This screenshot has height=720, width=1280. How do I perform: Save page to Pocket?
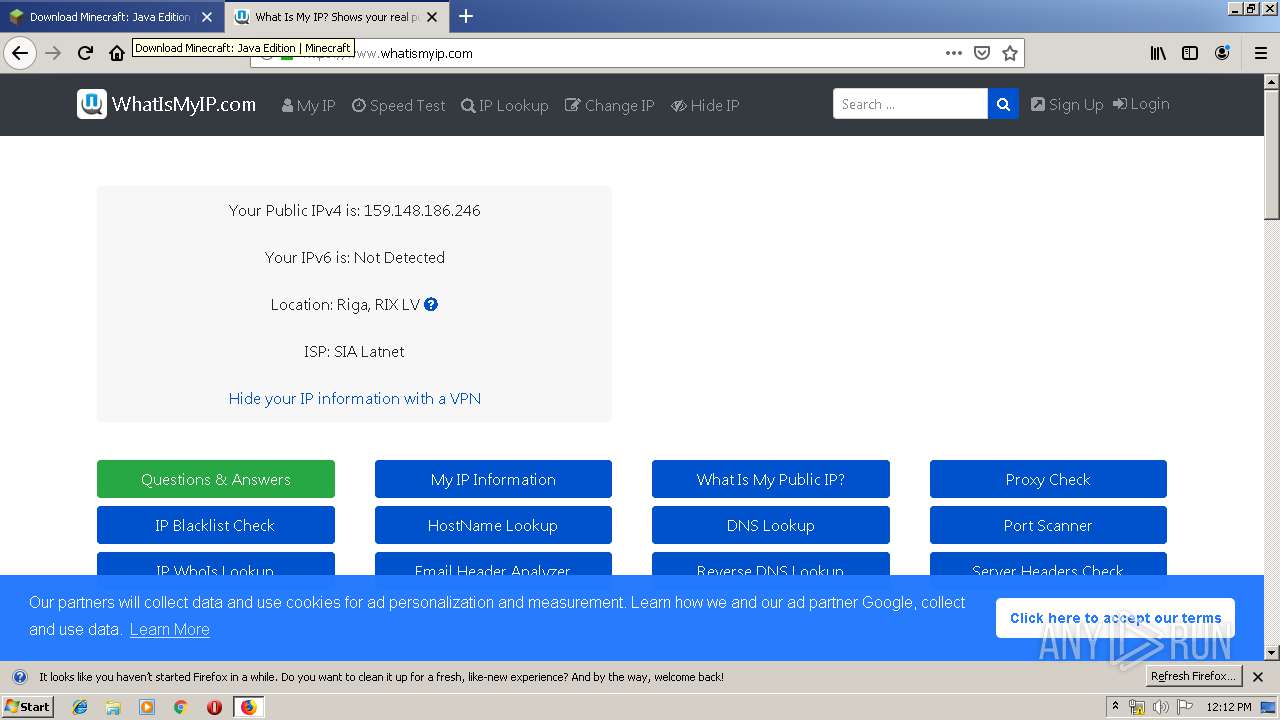click(x=982, y=53)
